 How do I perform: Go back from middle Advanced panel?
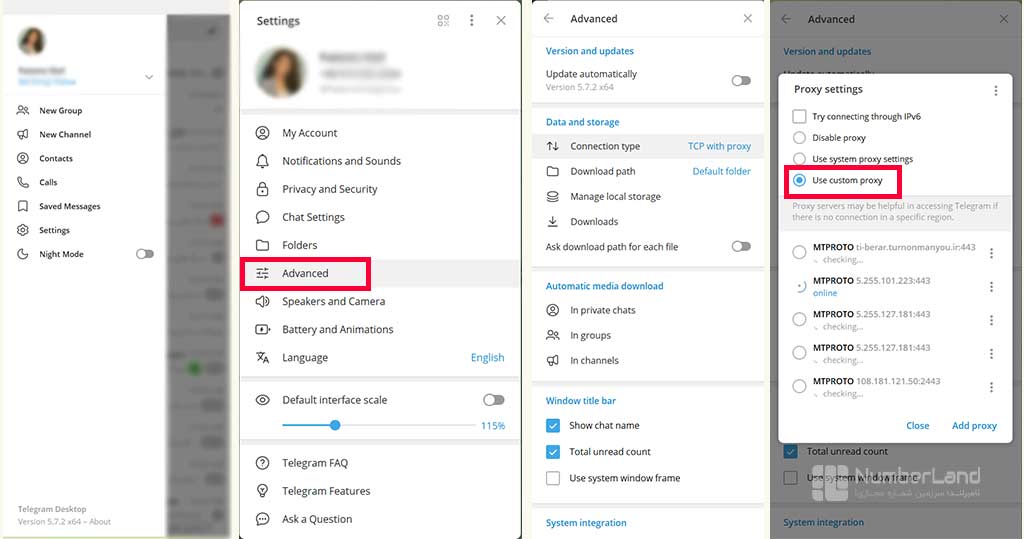click(549, 18)
